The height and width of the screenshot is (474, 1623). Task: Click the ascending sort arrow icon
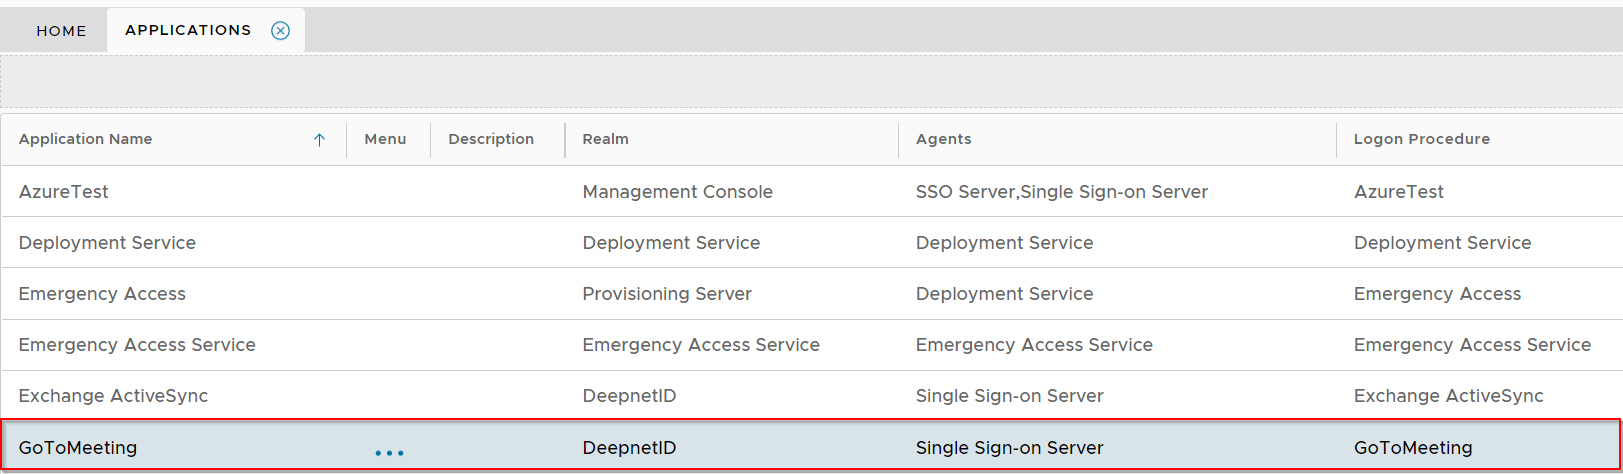tap(319, 140)
